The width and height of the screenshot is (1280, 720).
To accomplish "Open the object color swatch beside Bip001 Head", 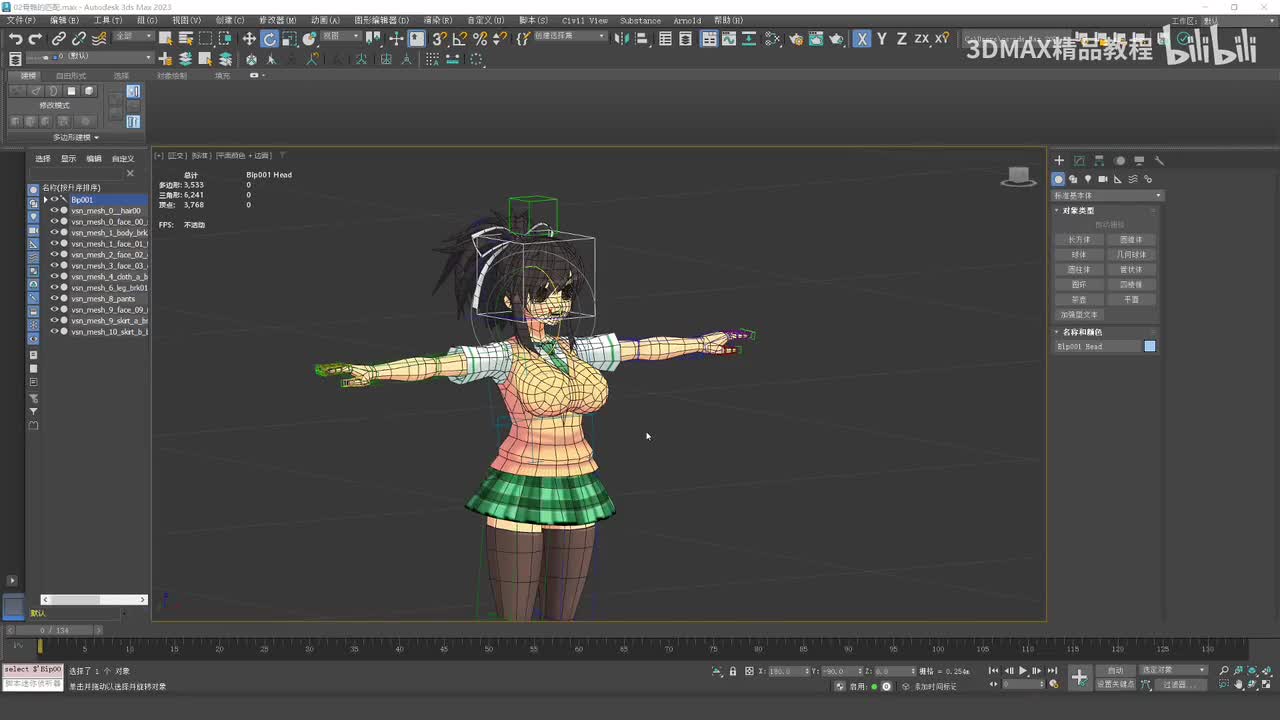I will tap(1150, 346).
